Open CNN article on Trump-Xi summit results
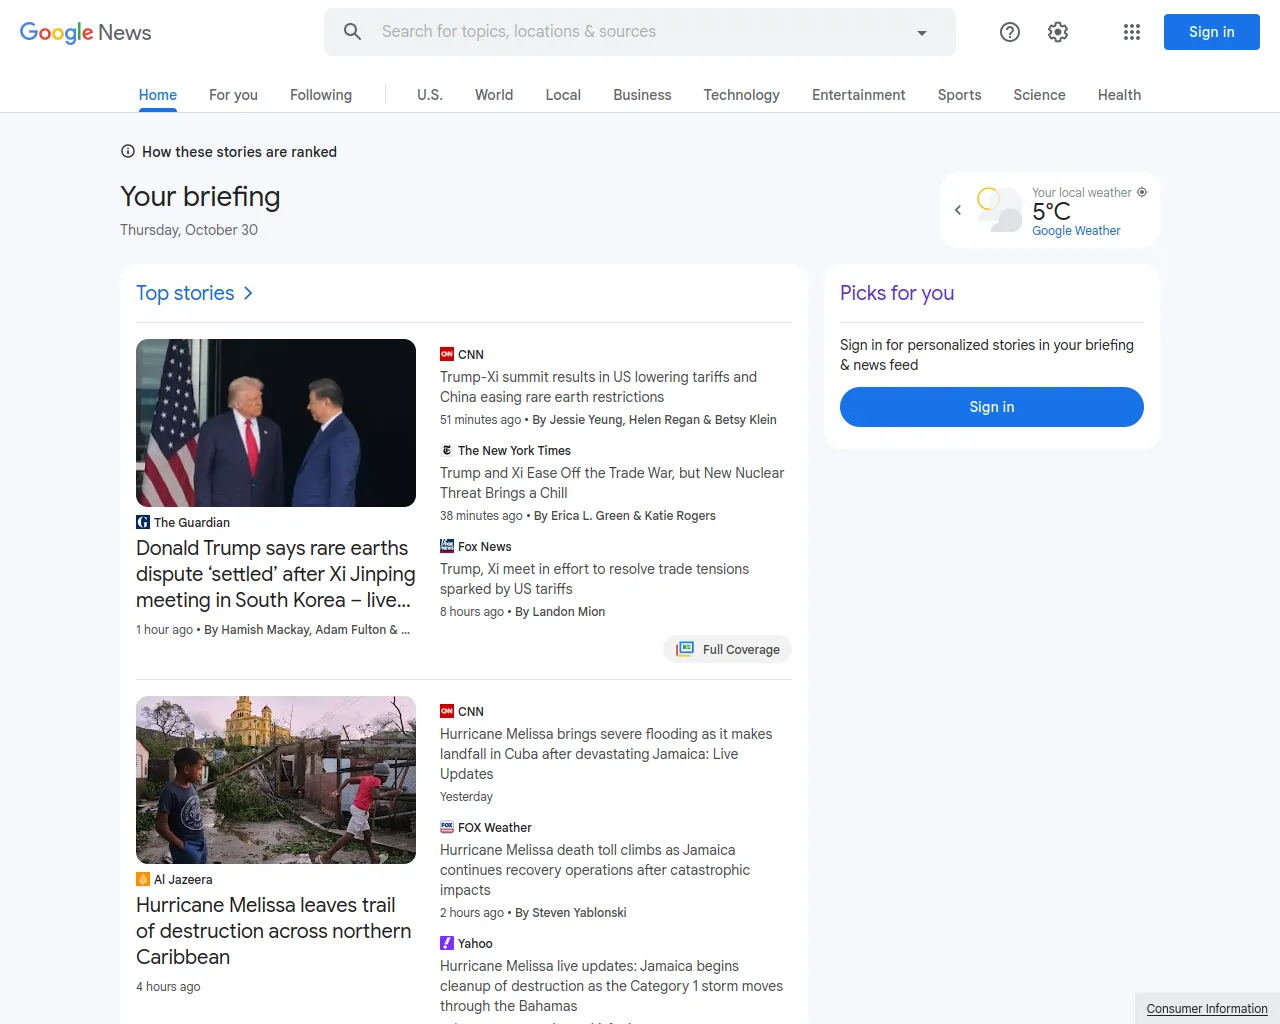 click(x=598, y=387)
